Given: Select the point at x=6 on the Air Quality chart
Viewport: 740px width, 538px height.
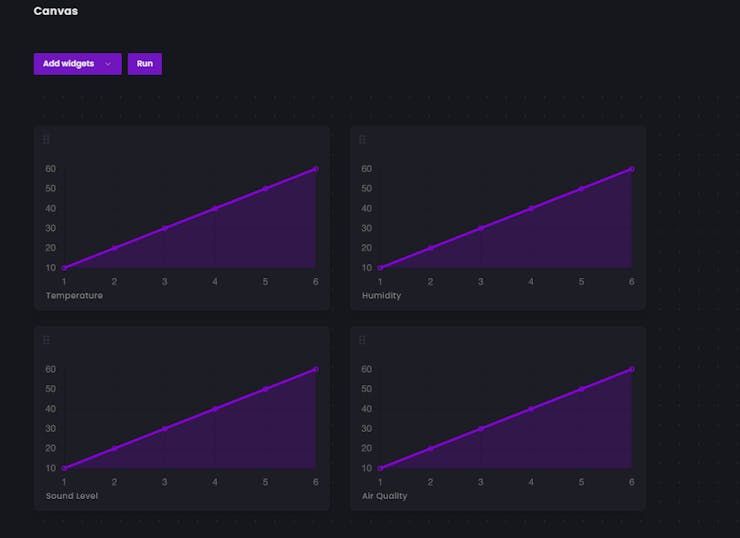Looking at the screenshot, I should [631, 370].
